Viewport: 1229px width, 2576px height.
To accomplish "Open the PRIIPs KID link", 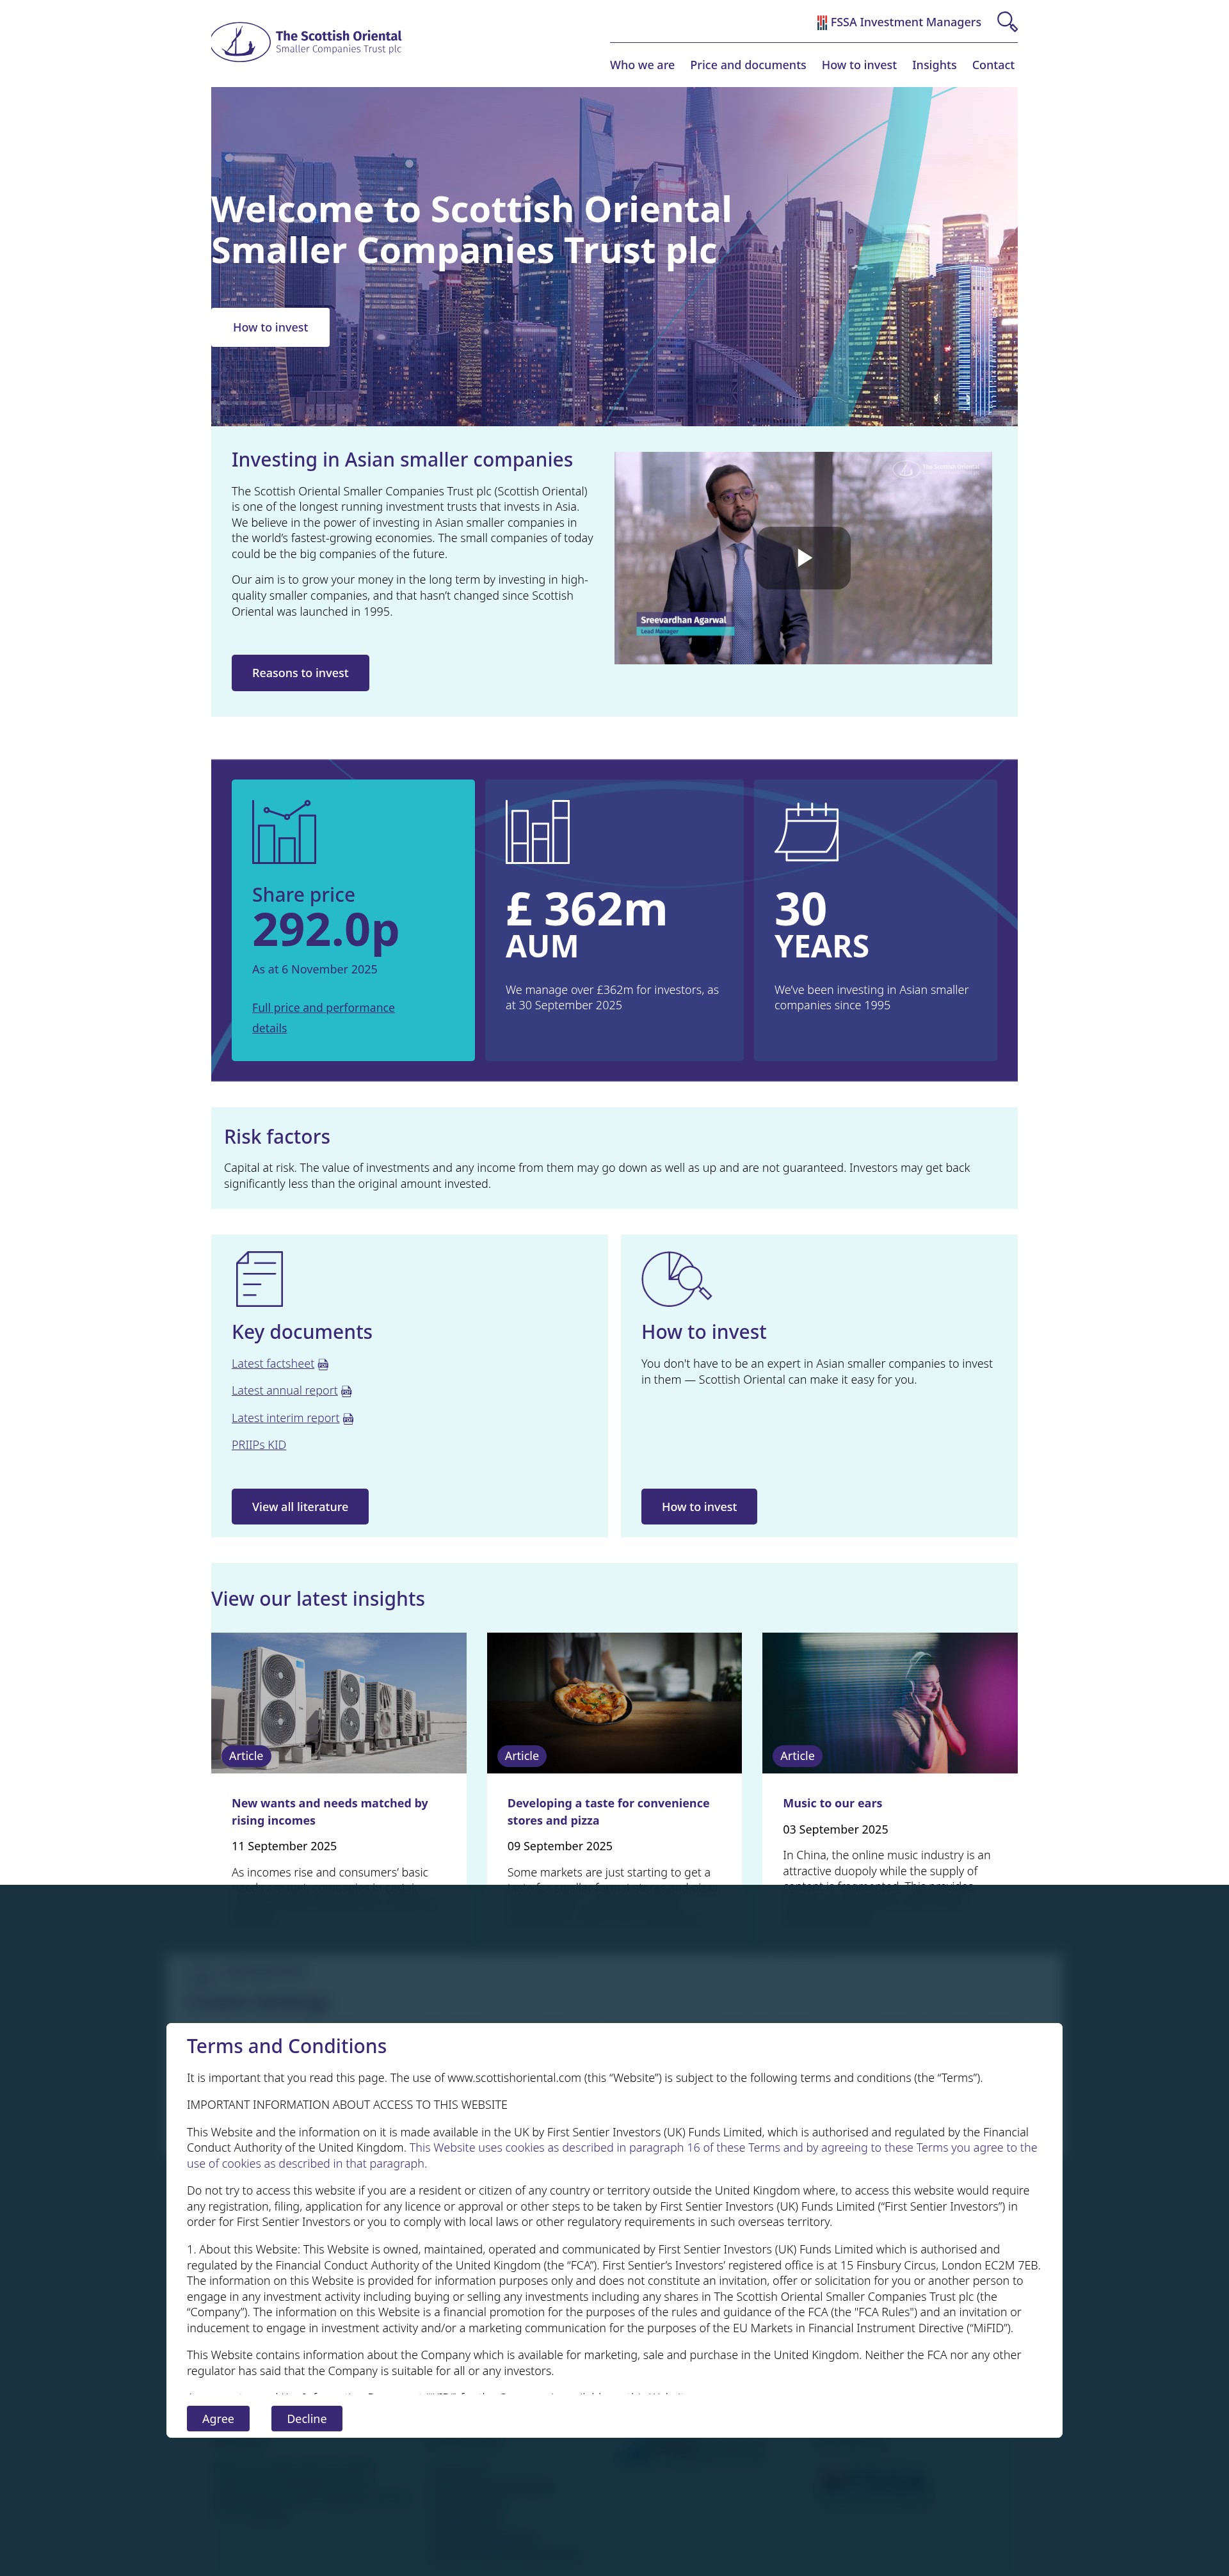I will [x=259, y=1445].
